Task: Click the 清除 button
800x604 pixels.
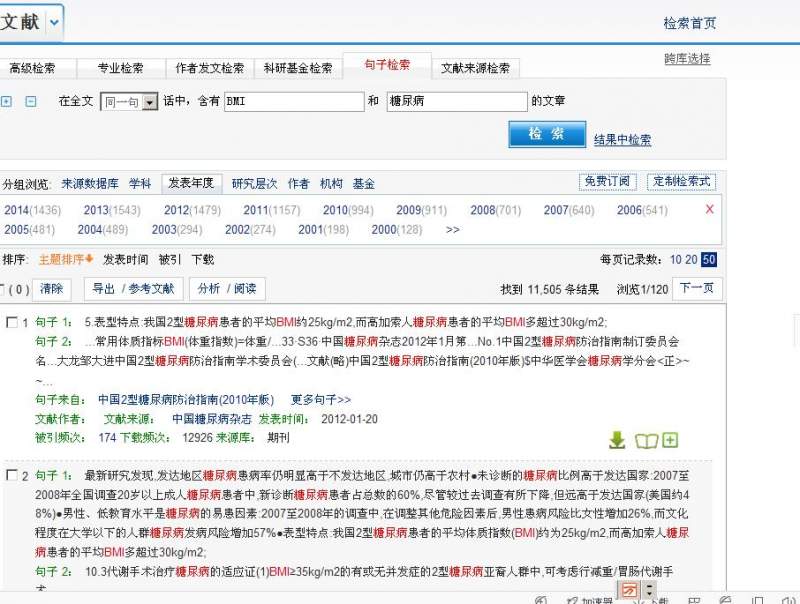Action: pos(52,289)
